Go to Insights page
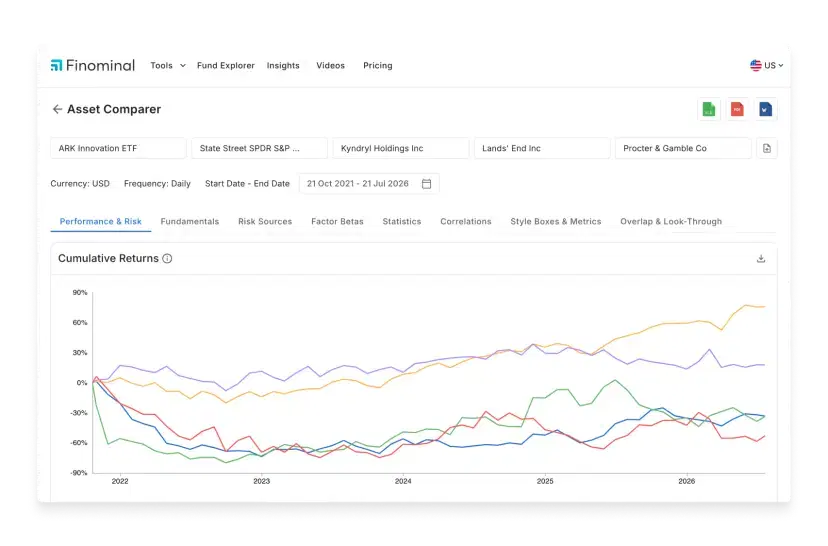The width and height of the screenshot is (828, 546). pyautogui.click(x=283, y=65)
